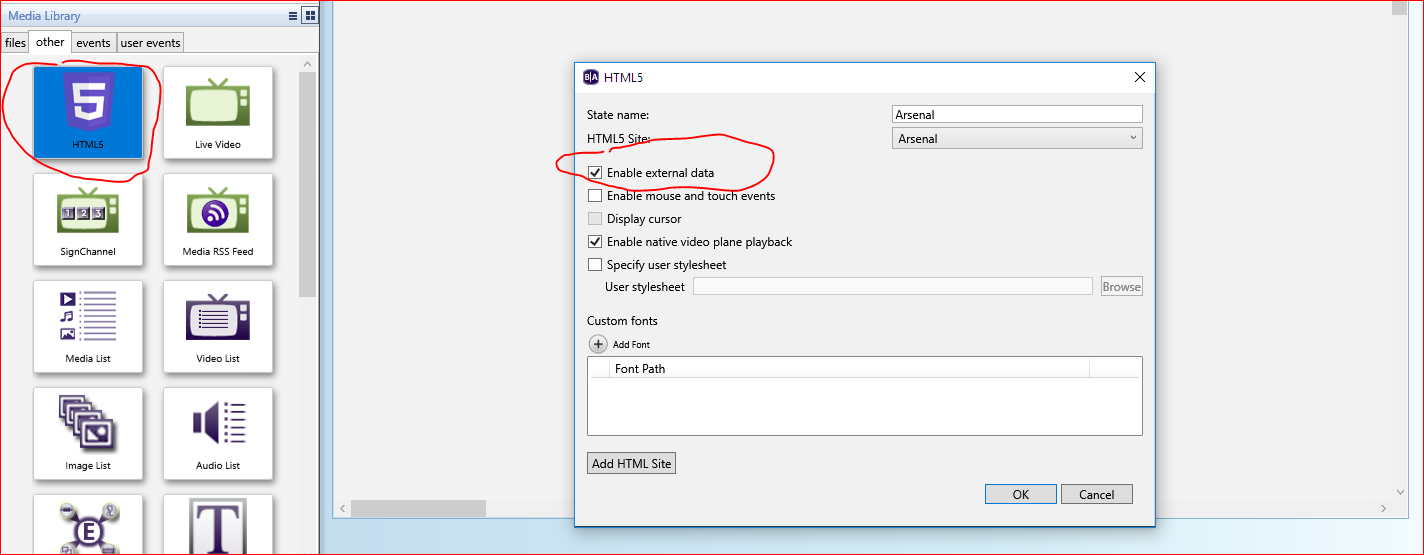This screenshot has width=1424, height=555.
Task: Check Specify user stylesheet
Action: pos(595,265)
